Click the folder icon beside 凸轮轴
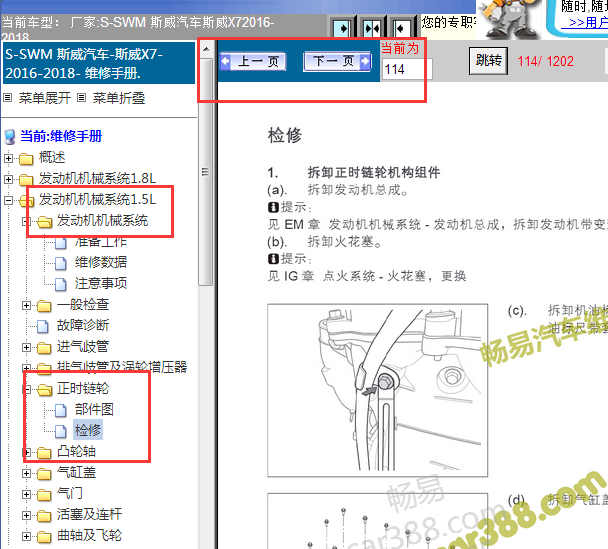The width and height of the screenshot is (608, 549). point(44,452)
